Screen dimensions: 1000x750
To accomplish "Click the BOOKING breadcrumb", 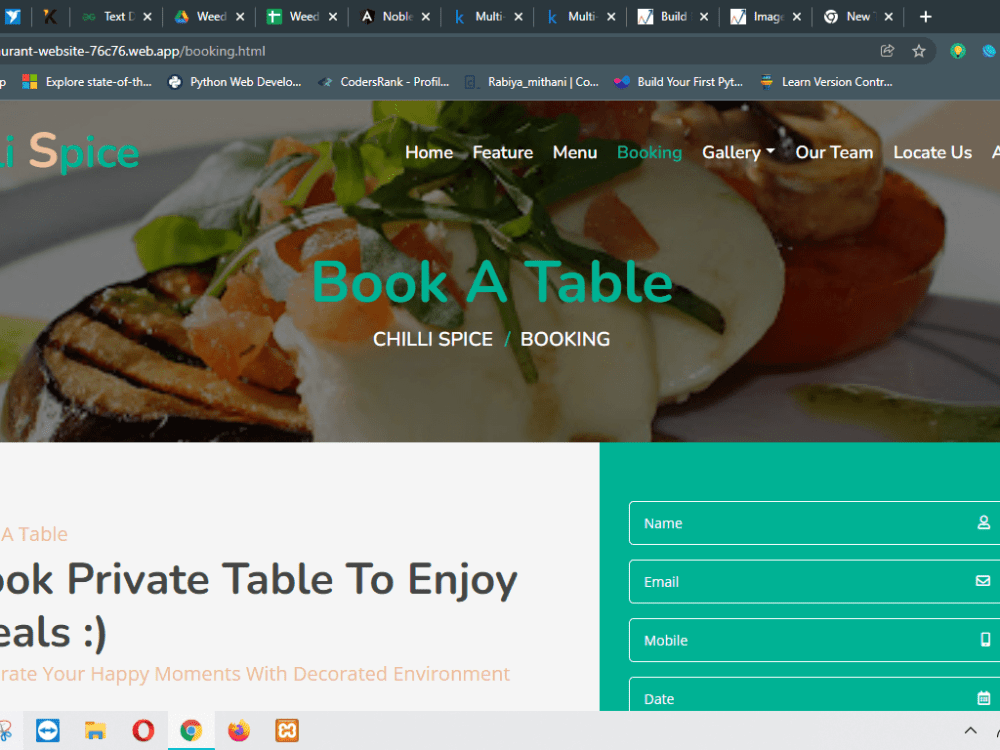I will pyautogui.click(x=565, y=339).
